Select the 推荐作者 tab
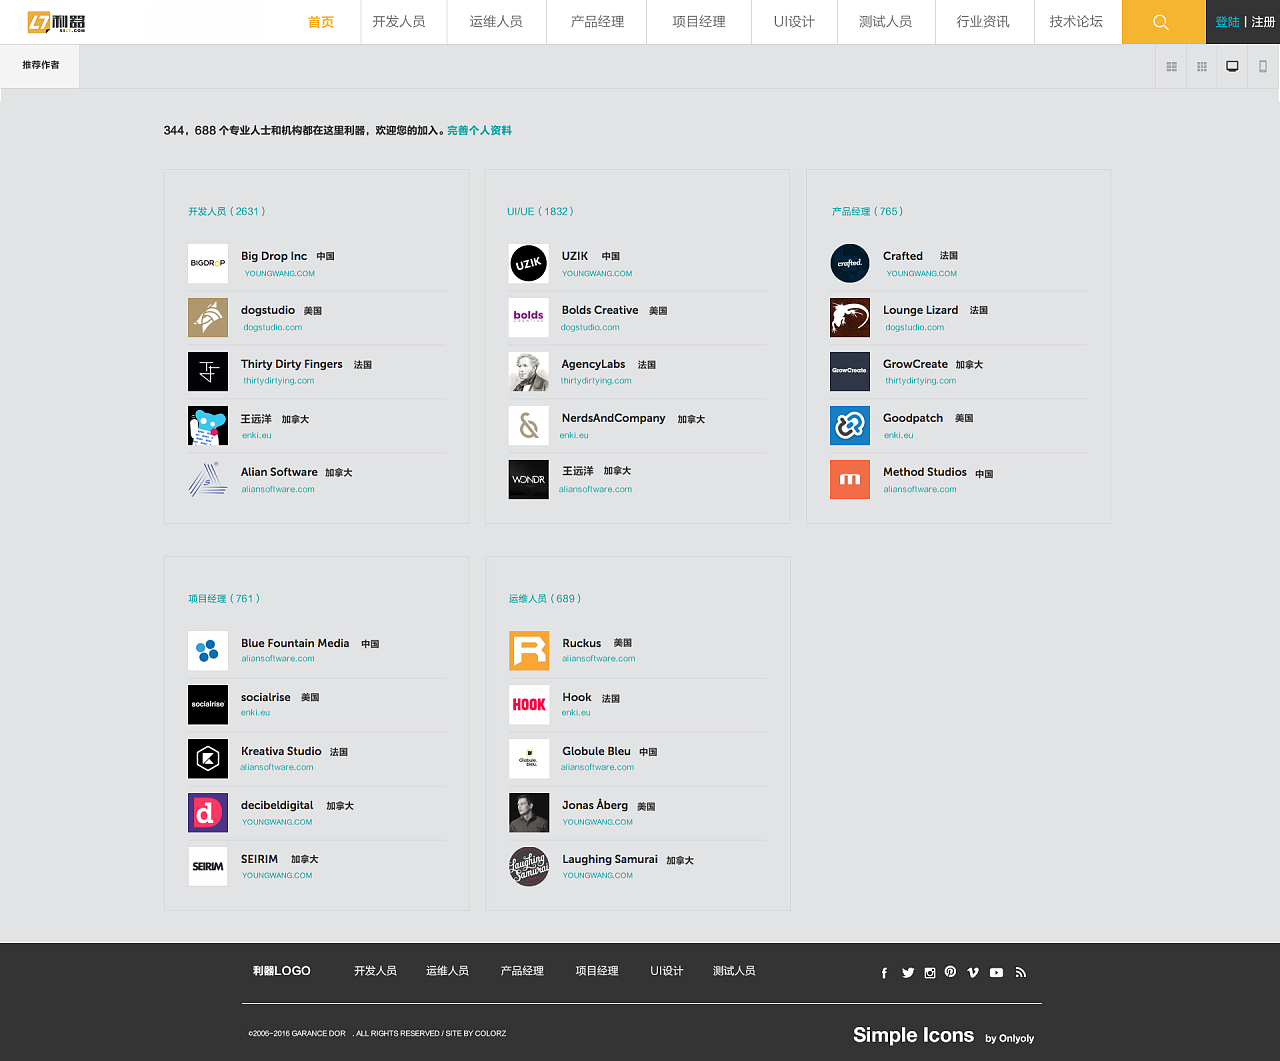Image resolution: width=1280 pixels, height=1061 pixels. click(x=41, y=65)
